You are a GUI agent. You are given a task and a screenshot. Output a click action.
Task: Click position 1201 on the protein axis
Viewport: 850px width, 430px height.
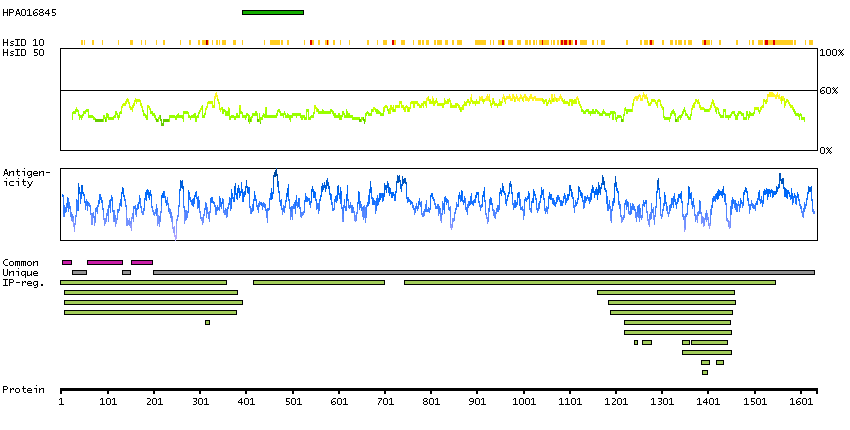[x=616, y=401]
